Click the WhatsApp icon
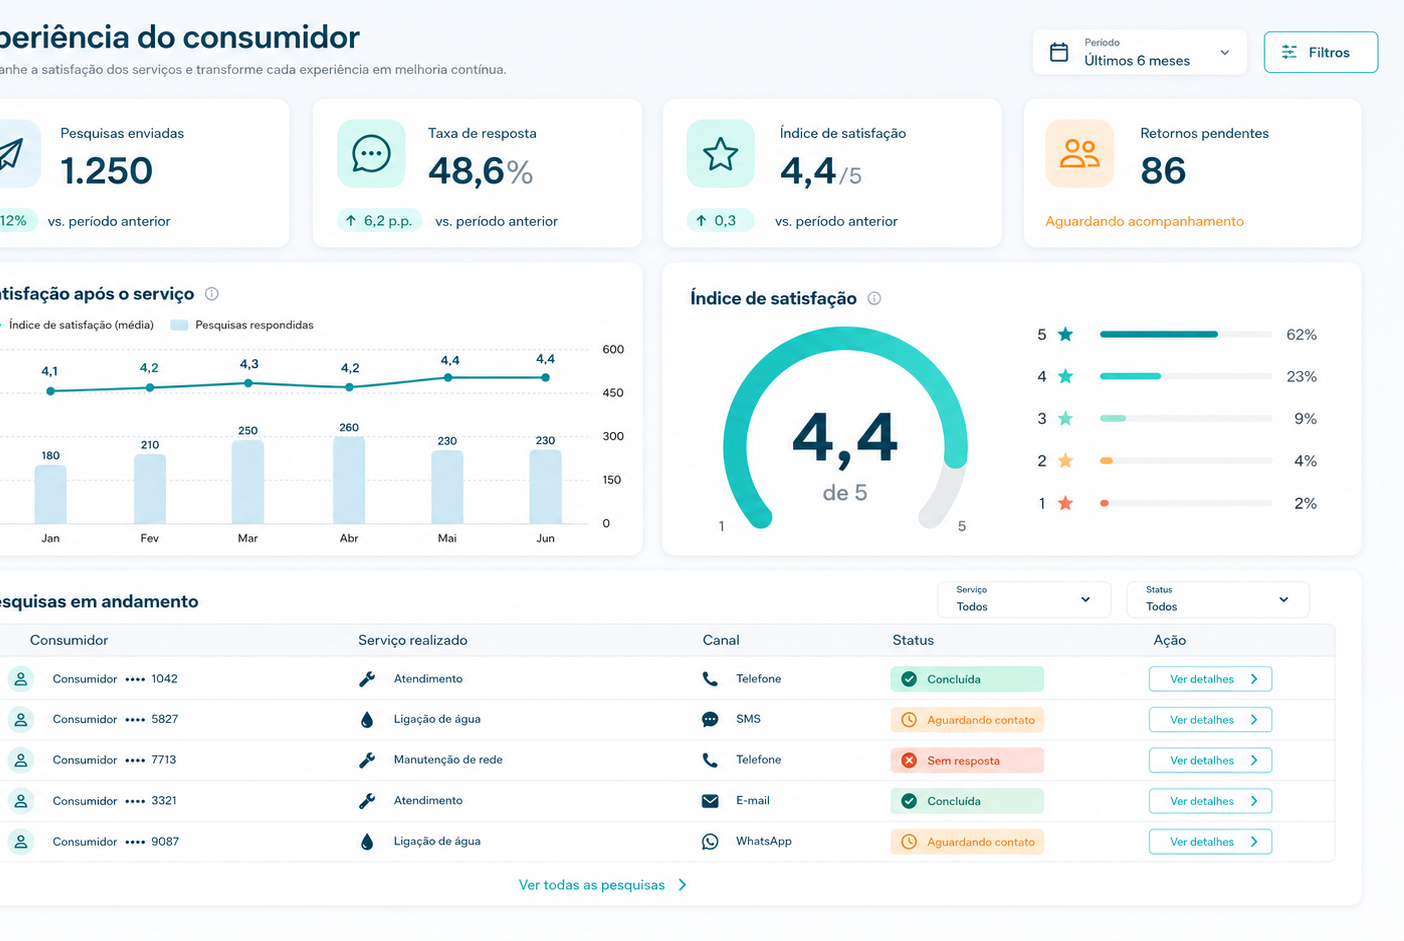This screenshot has height=941, width=1404. pos(710,842)
